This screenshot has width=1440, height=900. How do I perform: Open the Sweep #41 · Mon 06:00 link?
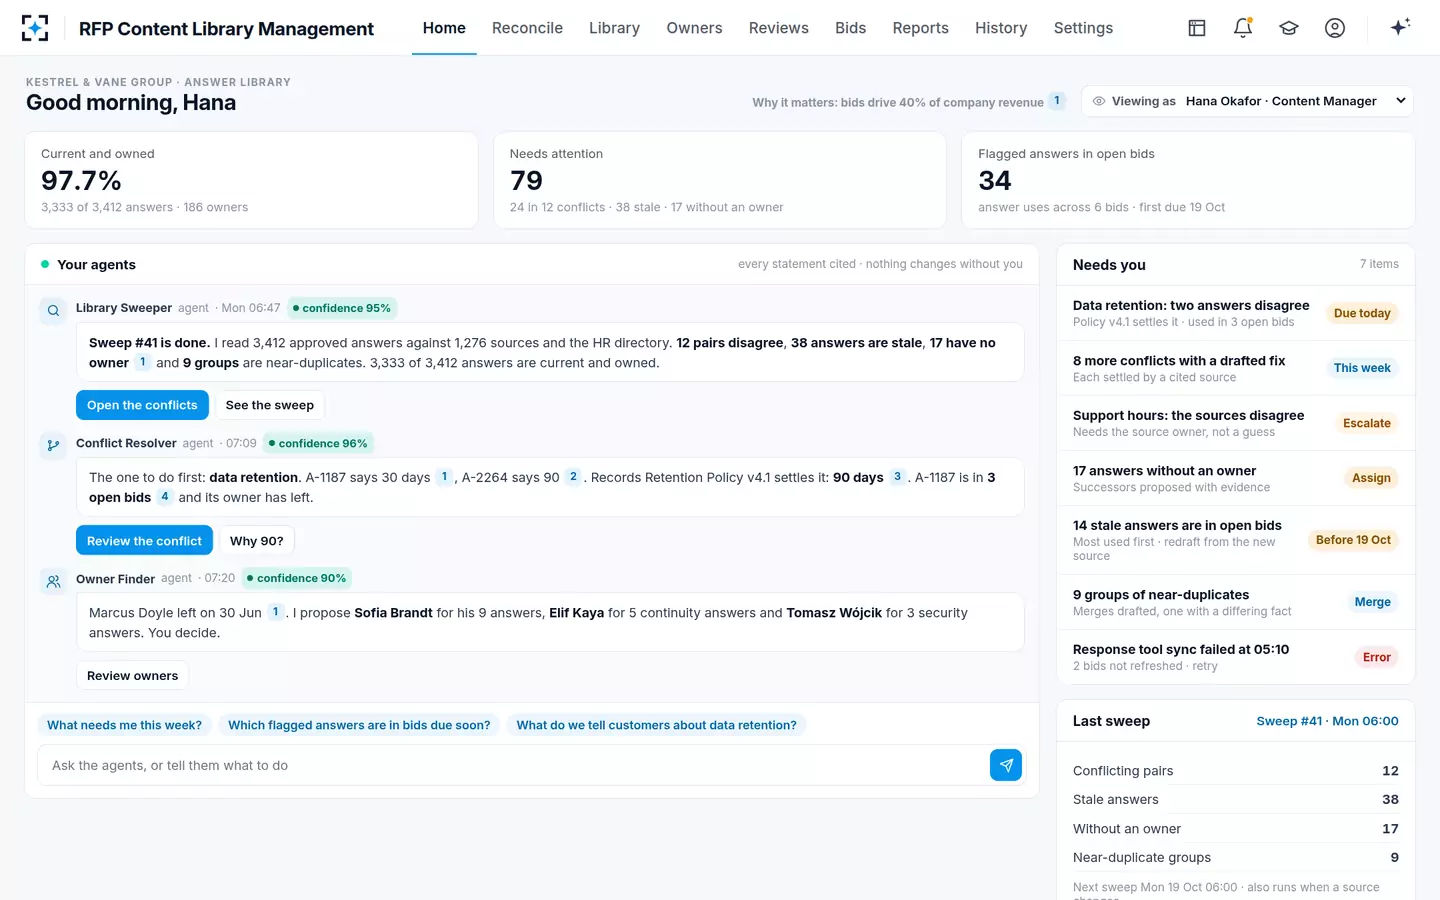click(x=1327, y=721)
